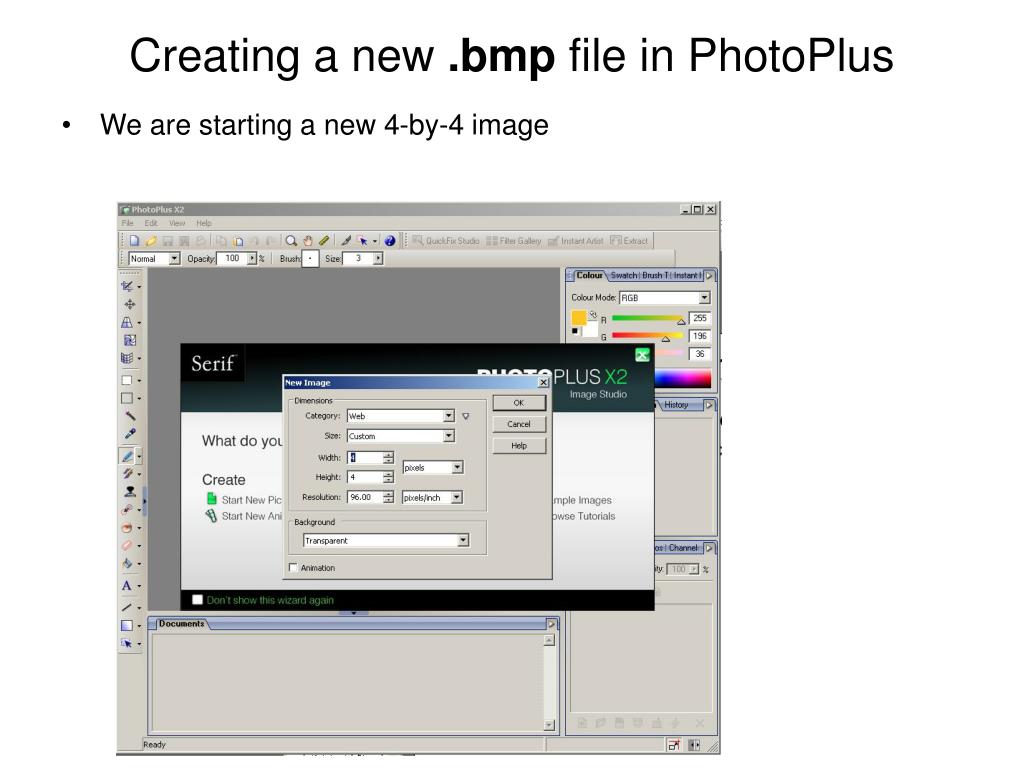The width and height of the screenshot is (1024, 768).
Task: Expand the brush Size arrow in context bar
Action: point(378,259)
